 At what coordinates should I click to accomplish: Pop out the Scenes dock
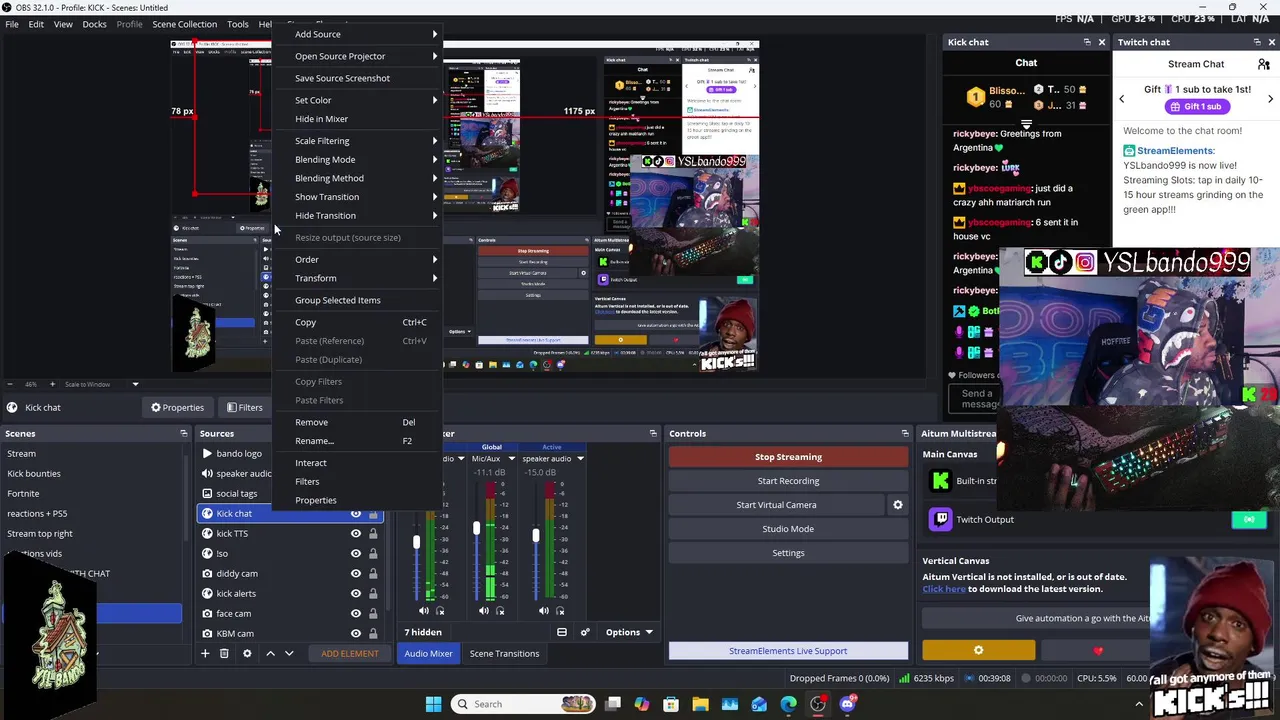pos(183,434)
